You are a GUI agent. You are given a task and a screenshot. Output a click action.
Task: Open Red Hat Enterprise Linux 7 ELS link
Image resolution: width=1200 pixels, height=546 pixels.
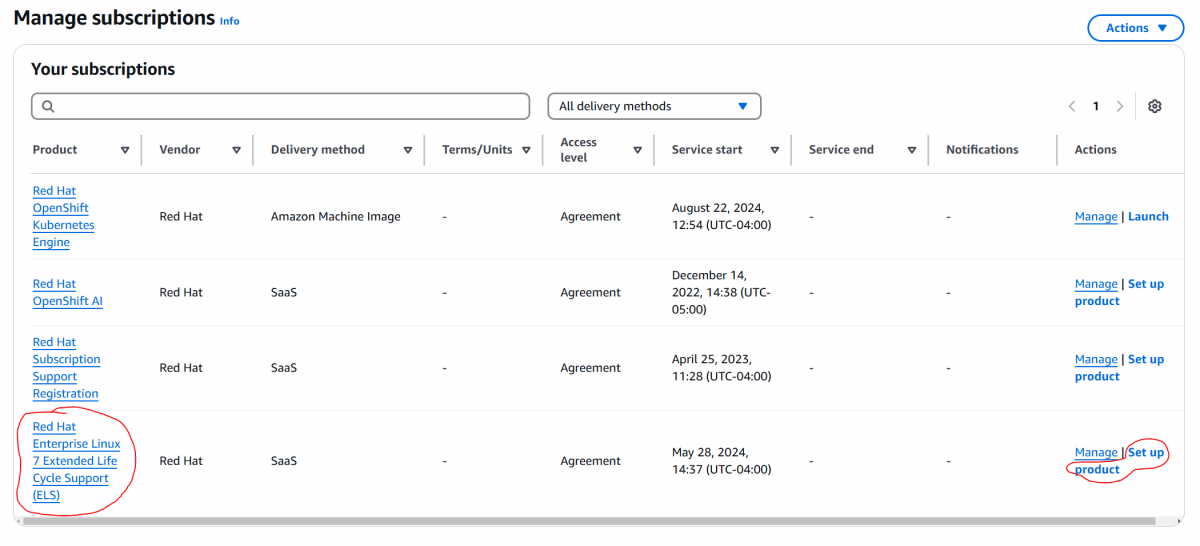point(76,461)
